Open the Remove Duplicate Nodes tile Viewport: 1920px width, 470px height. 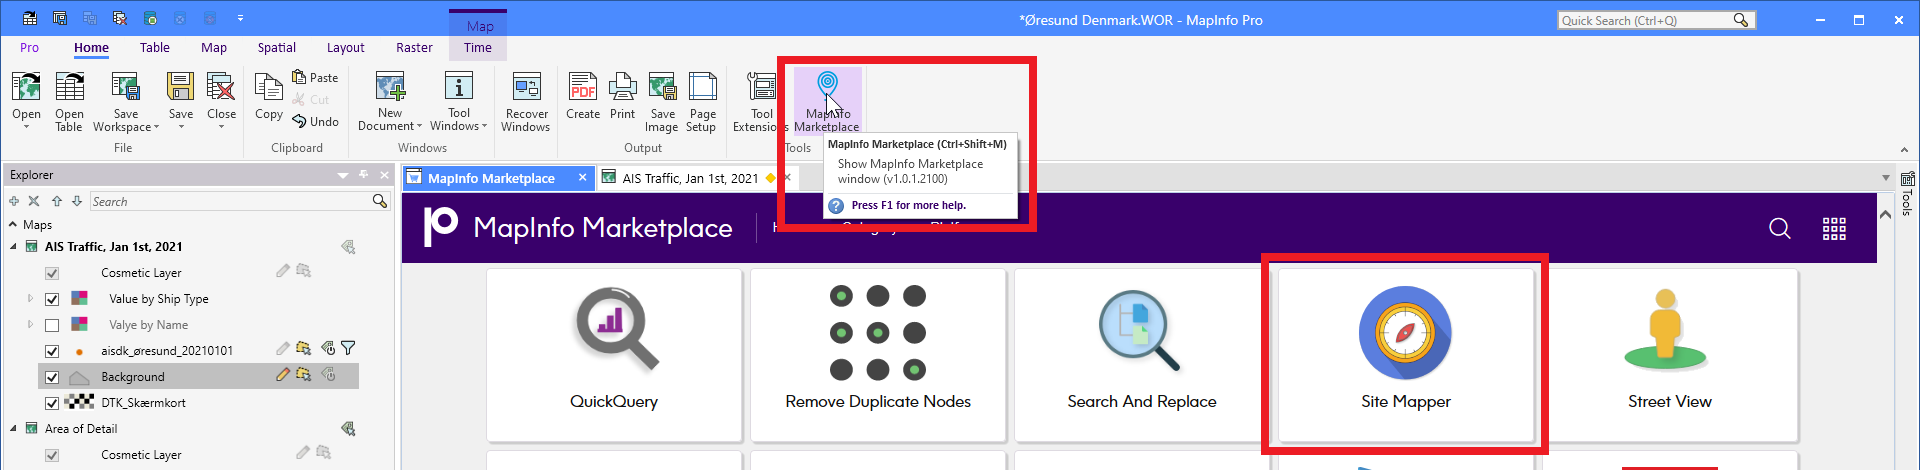point(878,355)
